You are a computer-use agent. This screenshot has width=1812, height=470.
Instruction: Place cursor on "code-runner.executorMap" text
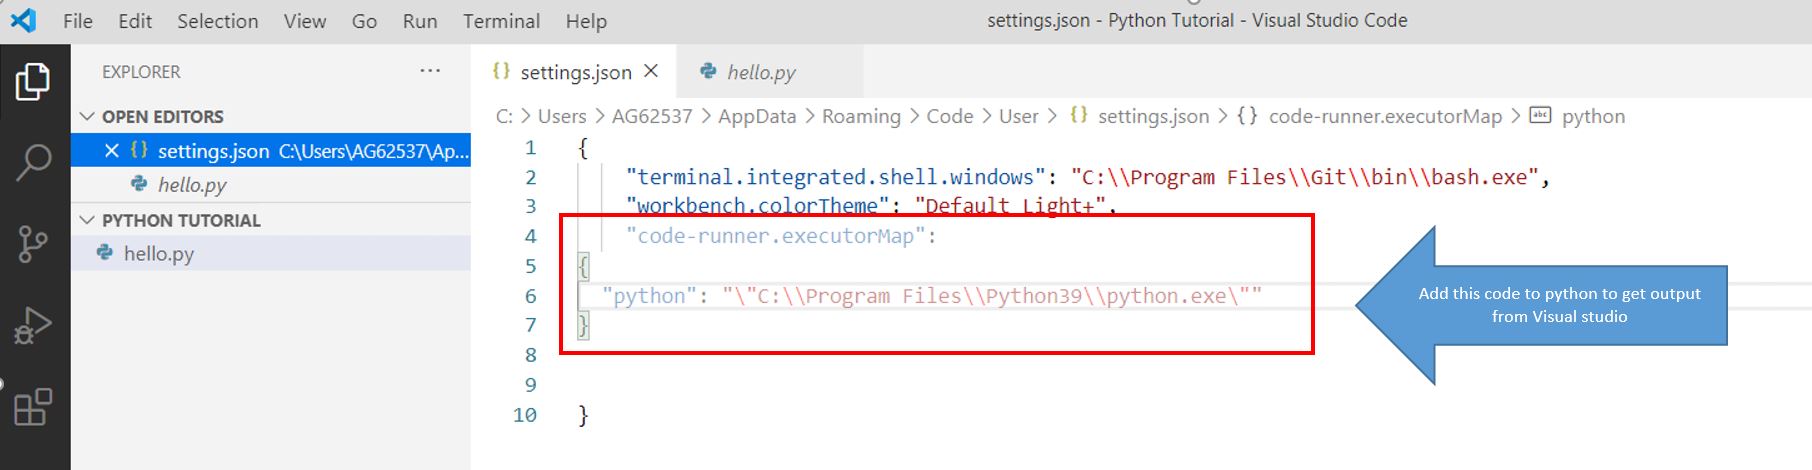(775, 237)
